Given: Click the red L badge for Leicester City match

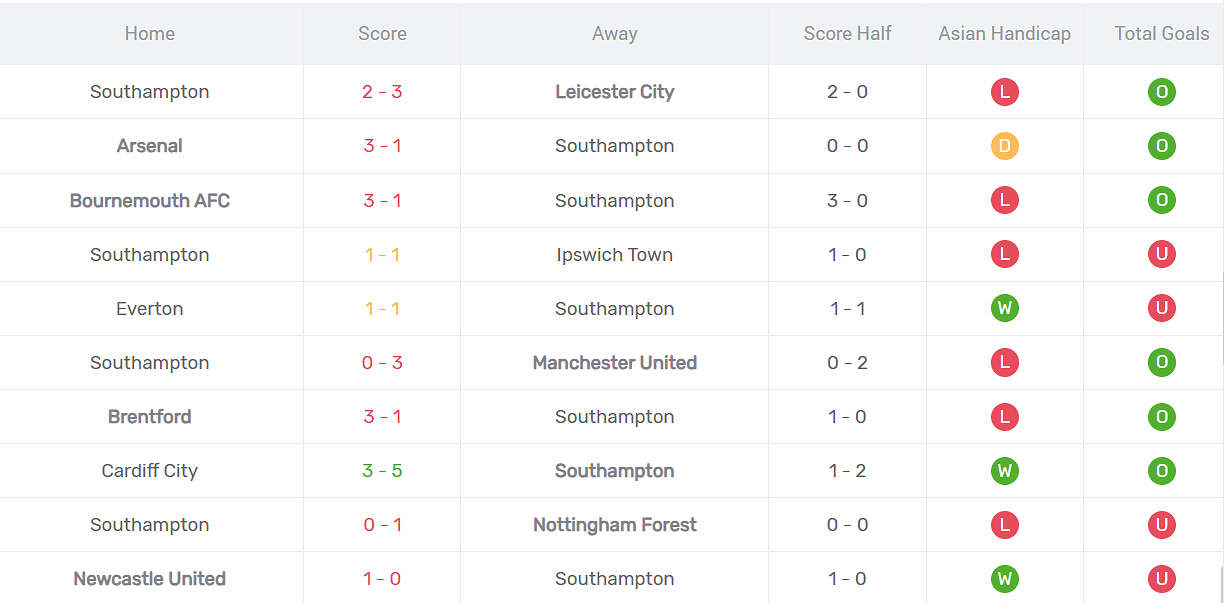Looking at the screenshot, I should click(x=1004, y=92).
